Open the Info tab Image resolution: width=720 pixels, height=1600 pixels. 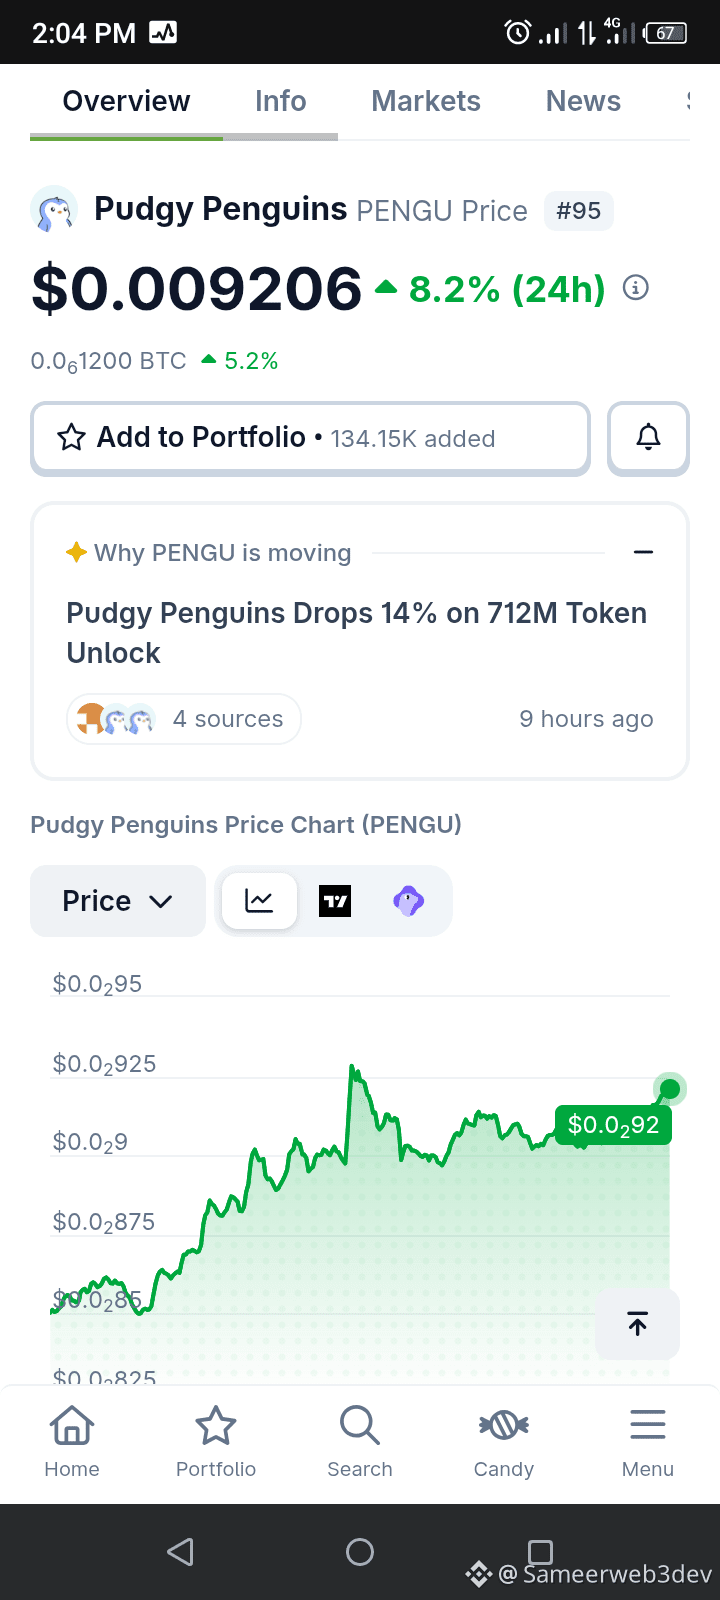280,101
